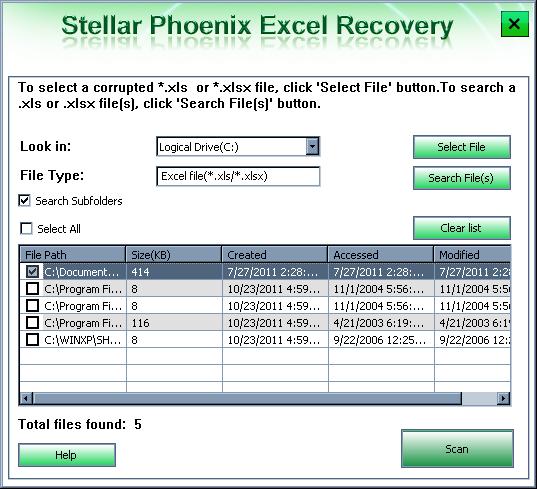Tick the checkbox of the 116 KB file

pyautogui.click(x=32, y=323)
